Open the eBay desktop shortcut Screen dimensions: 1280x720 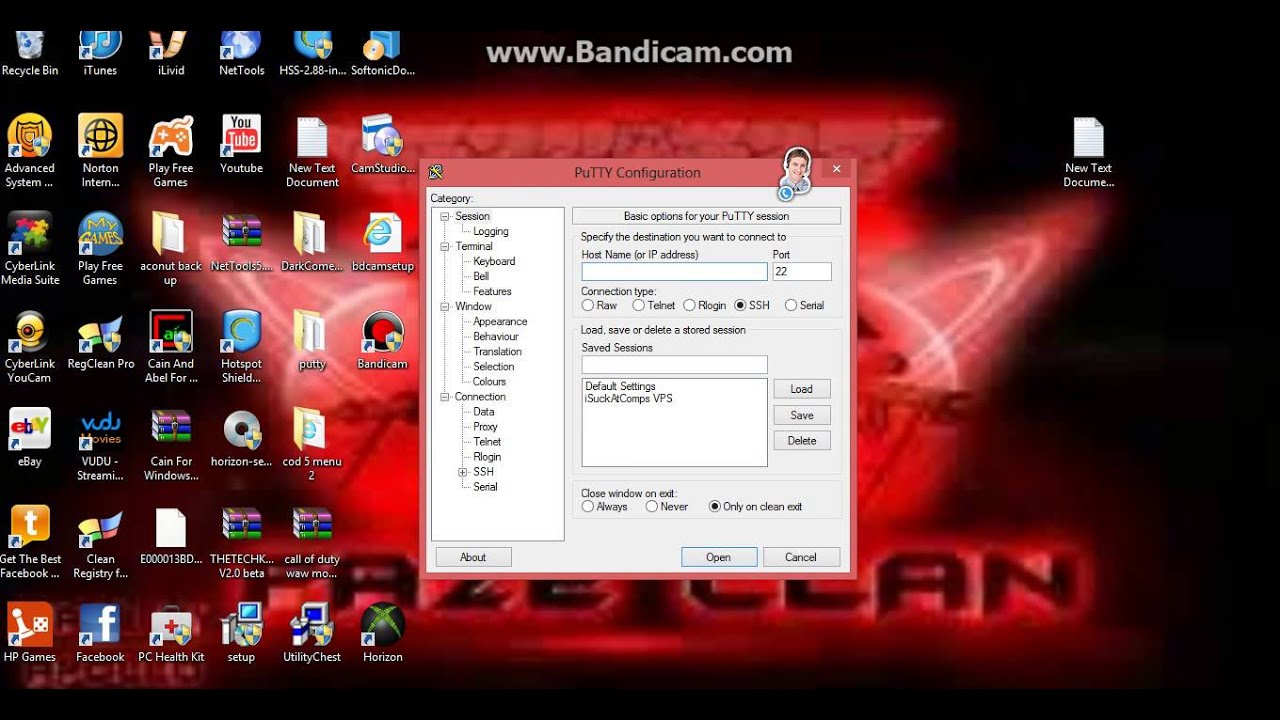(x=30, y=438)
